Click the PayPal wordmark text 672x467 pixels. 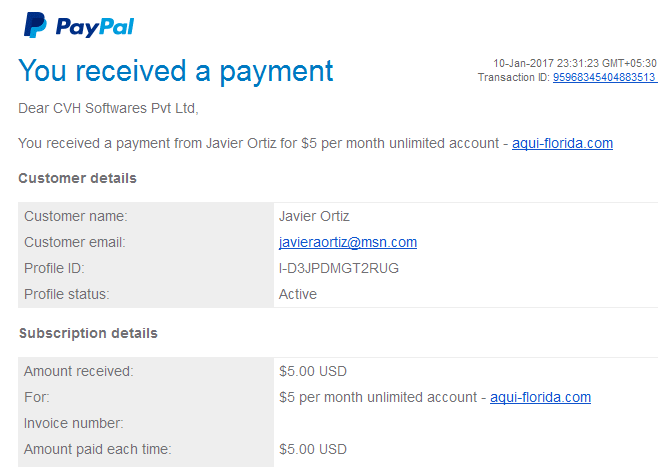tap(95, 27)
